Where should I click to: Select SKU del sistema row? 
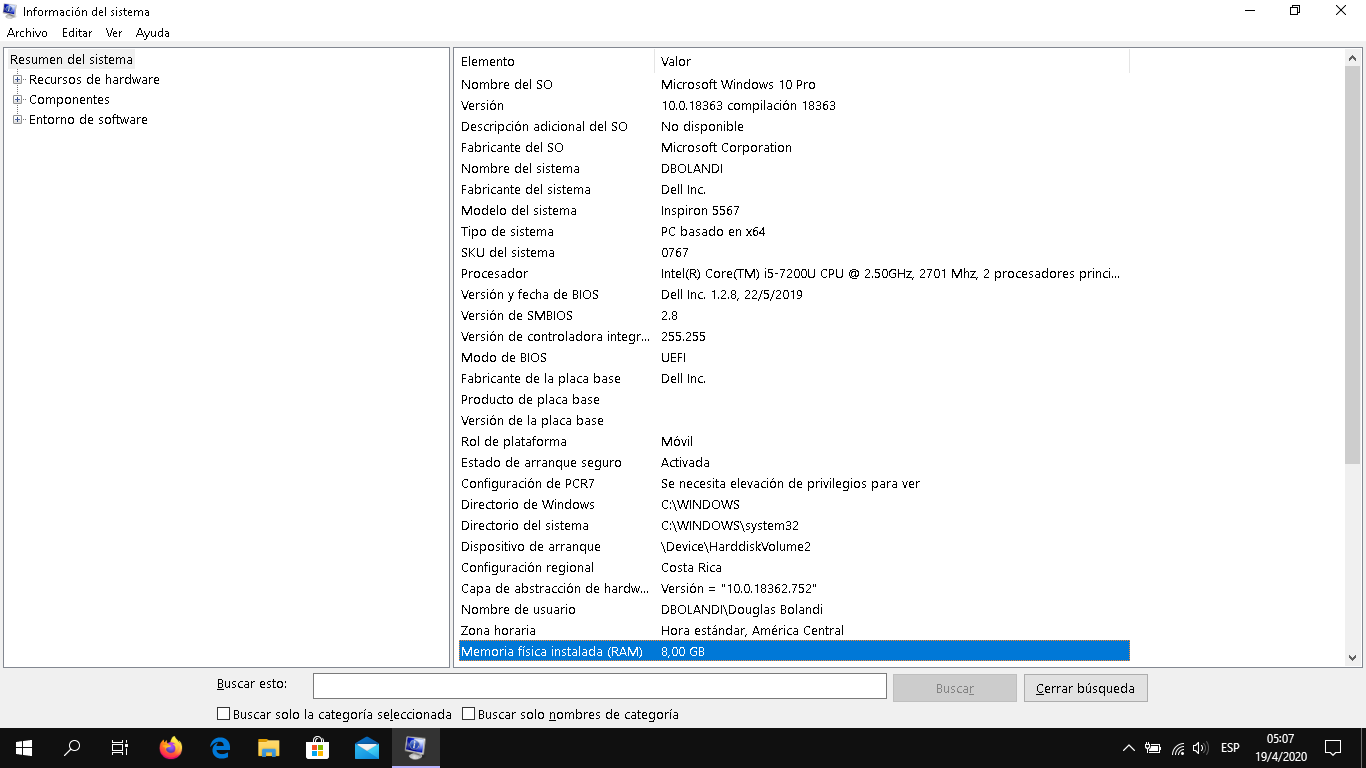pyautogui.click(x=794, y=253)
